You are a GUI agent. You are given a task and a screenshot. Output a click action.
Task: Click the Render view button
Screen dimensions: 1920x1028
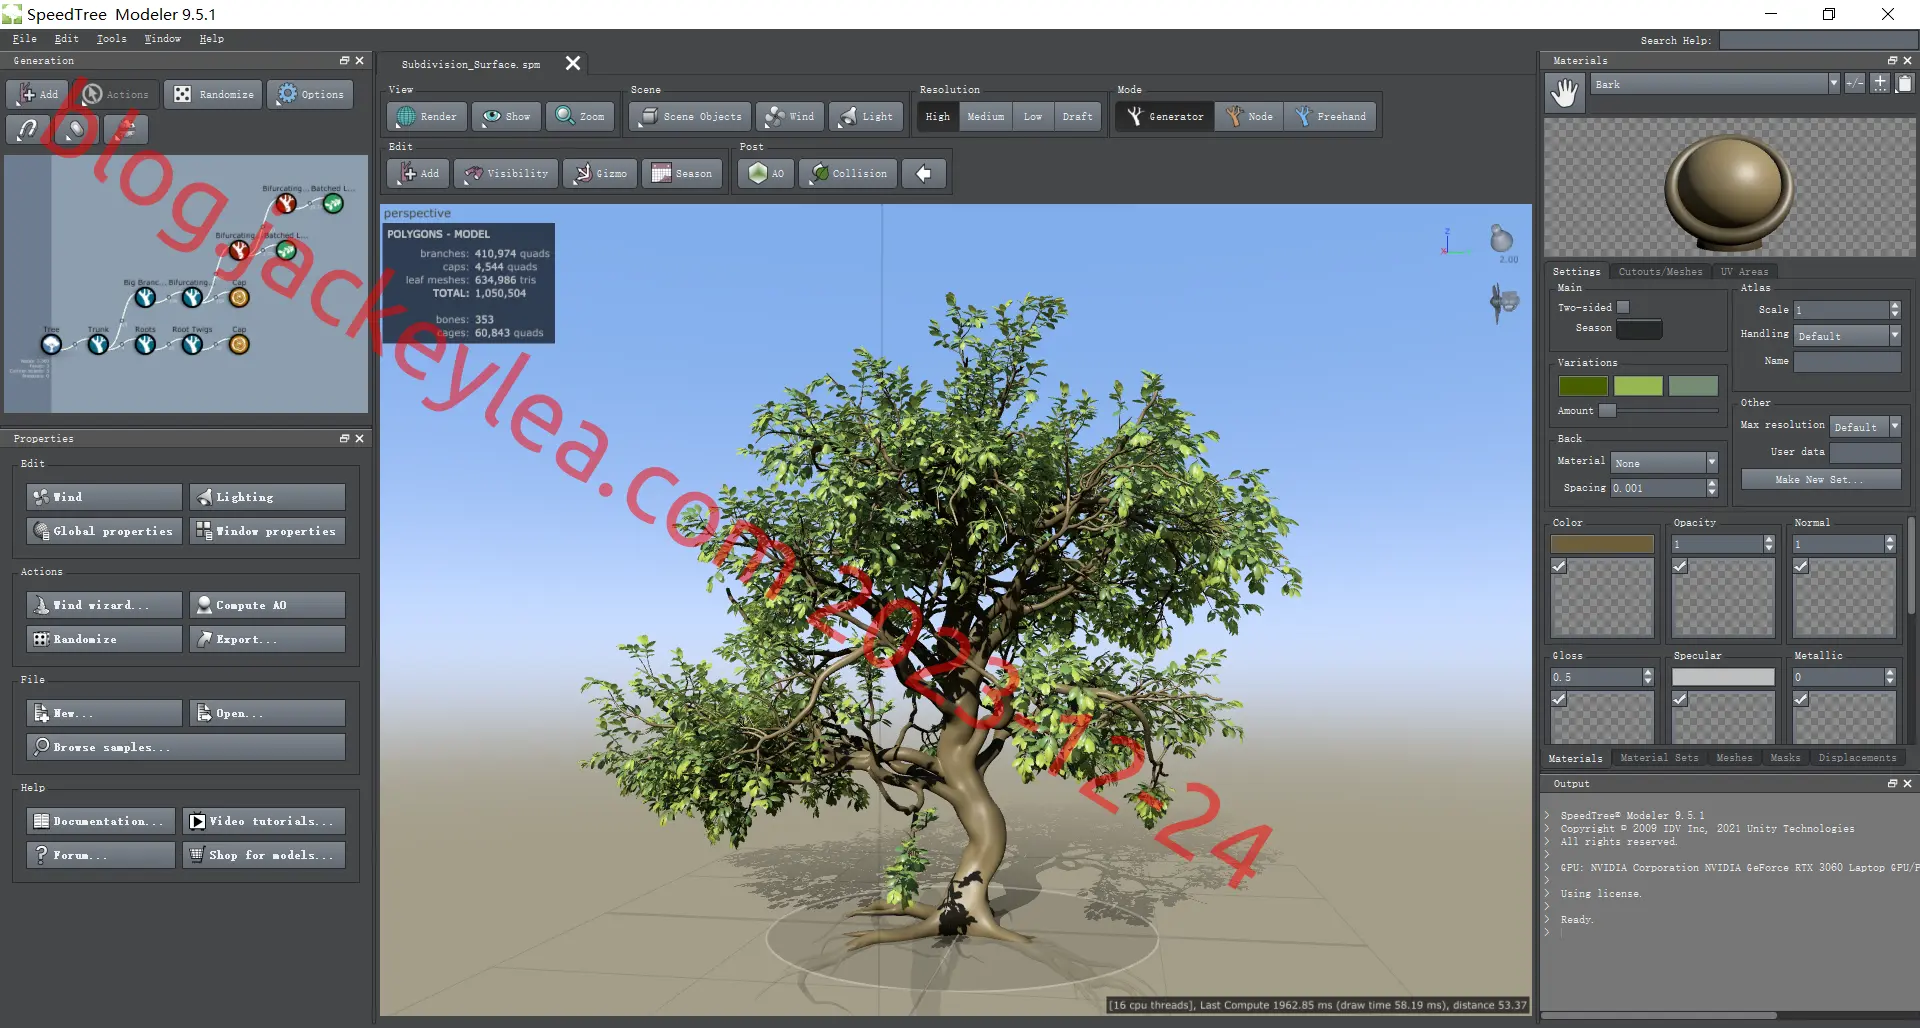click(427, 117)
